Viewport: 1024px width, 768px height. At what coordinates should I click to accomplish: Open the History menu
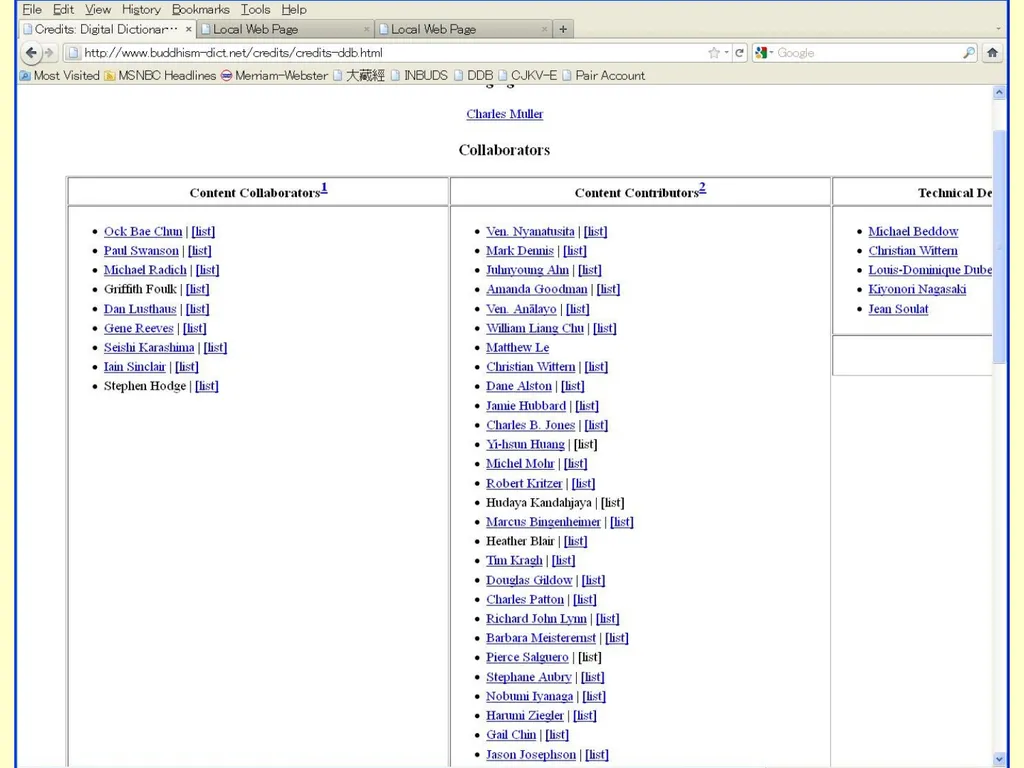(141, 9)
